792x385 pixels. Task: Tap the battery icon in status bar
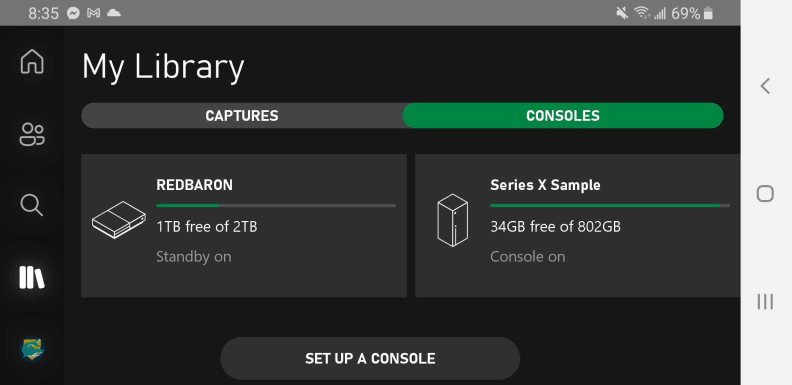pyautogui.click(x=708, y=13)
